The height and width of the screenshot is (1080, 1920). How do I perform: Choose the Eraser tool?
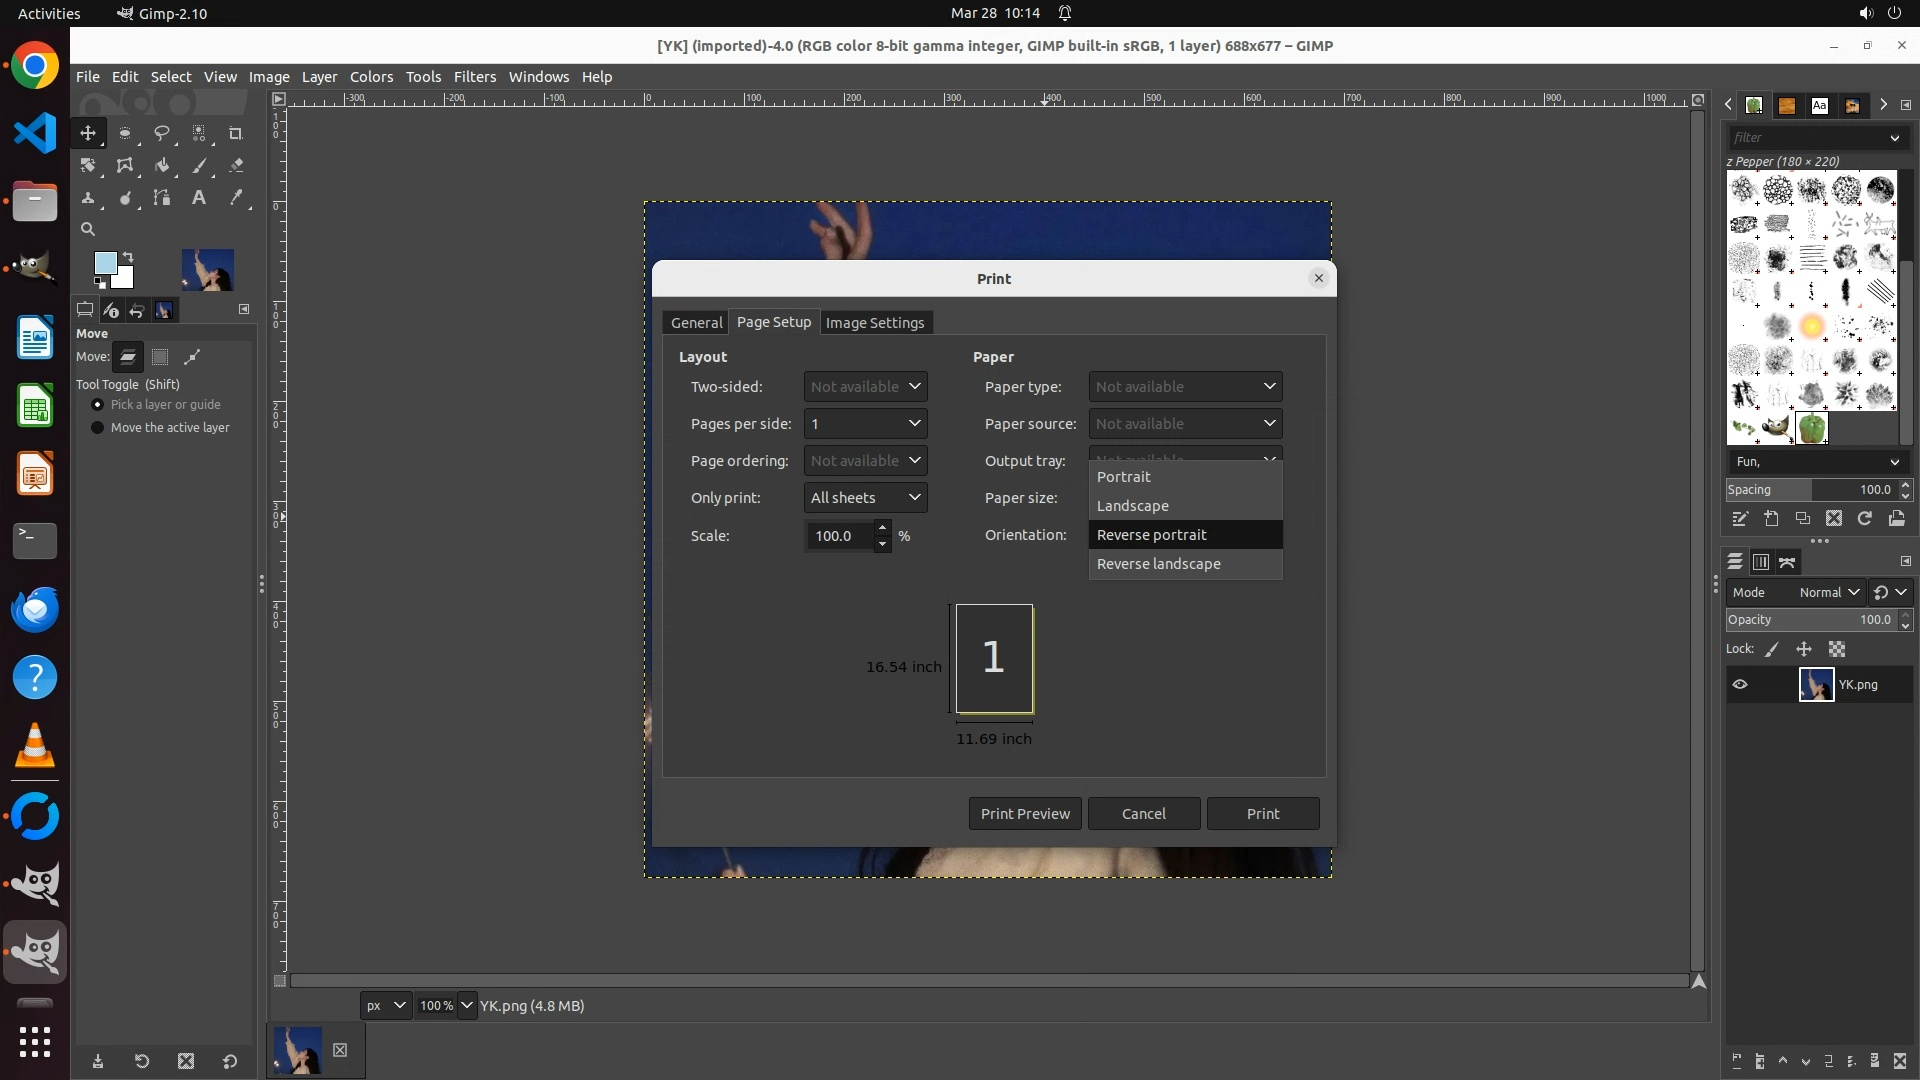coord(236,166)
